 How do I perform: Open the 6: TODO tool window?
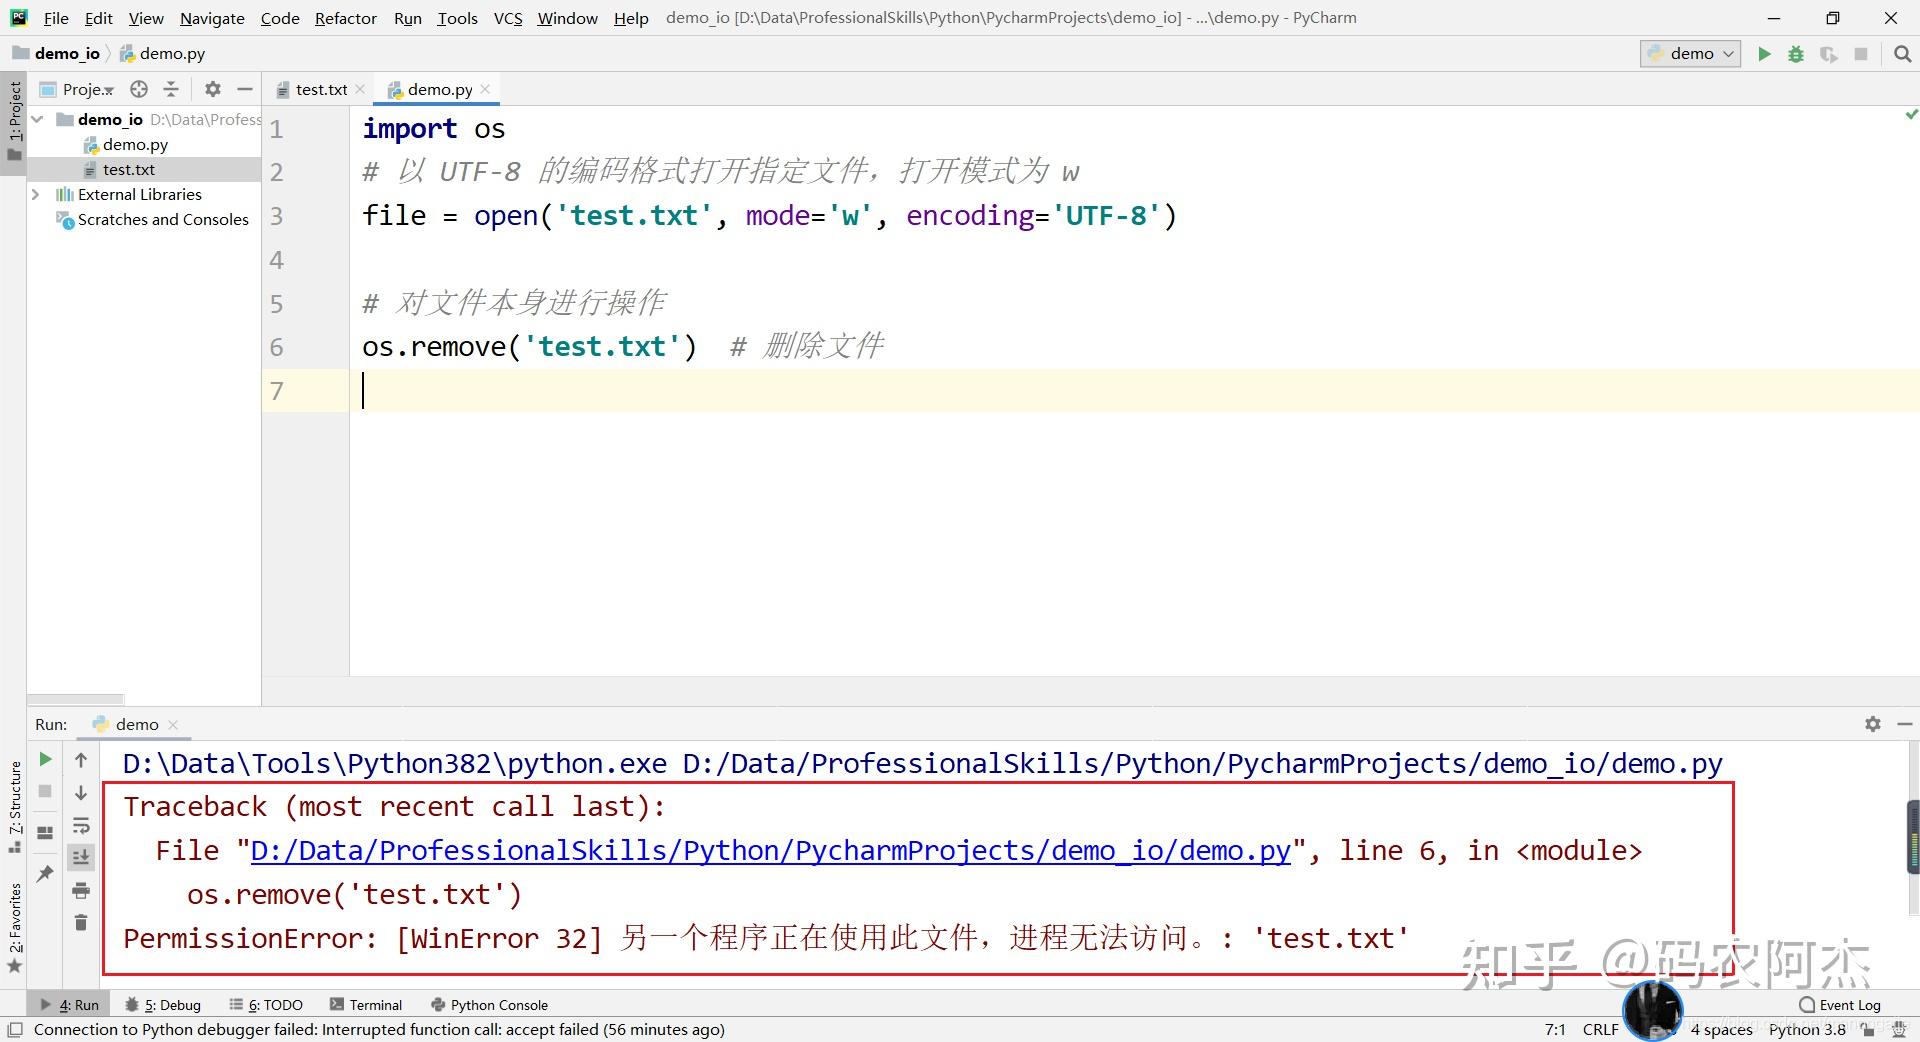(266, 1005)
